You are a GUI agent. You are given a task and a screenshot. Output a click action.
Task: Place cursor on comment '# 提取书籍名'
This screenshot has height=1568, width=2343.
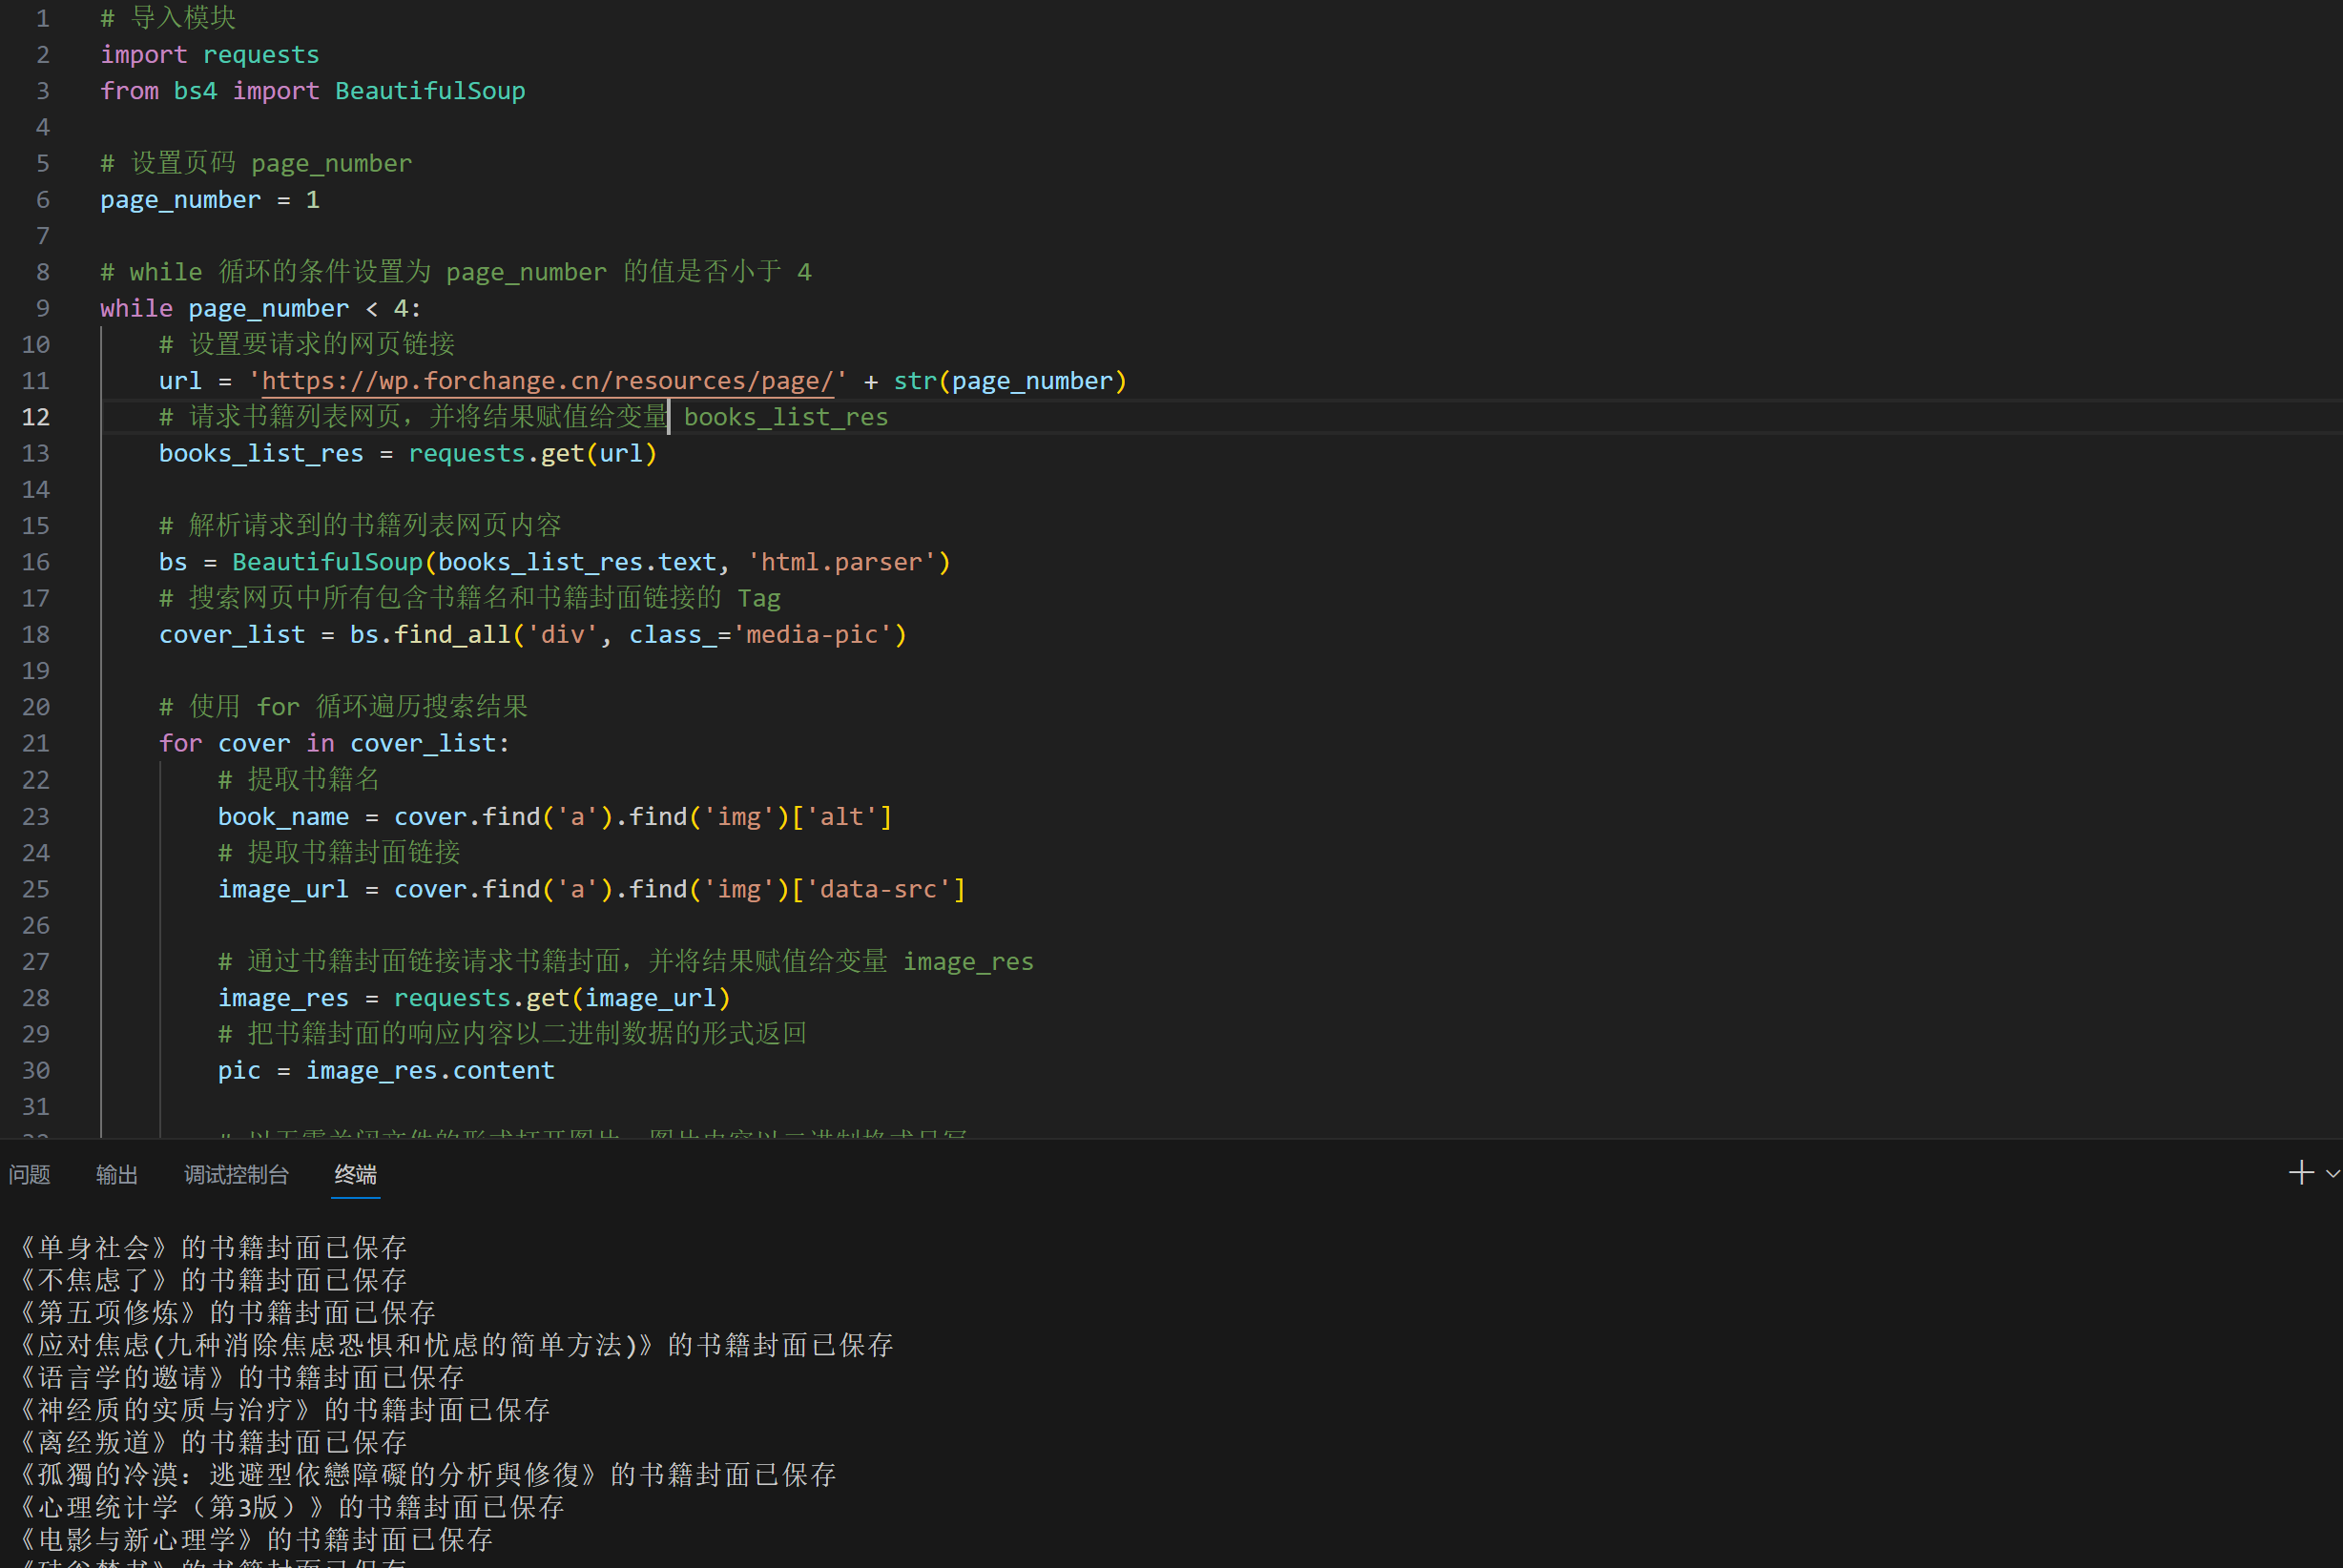299,780
